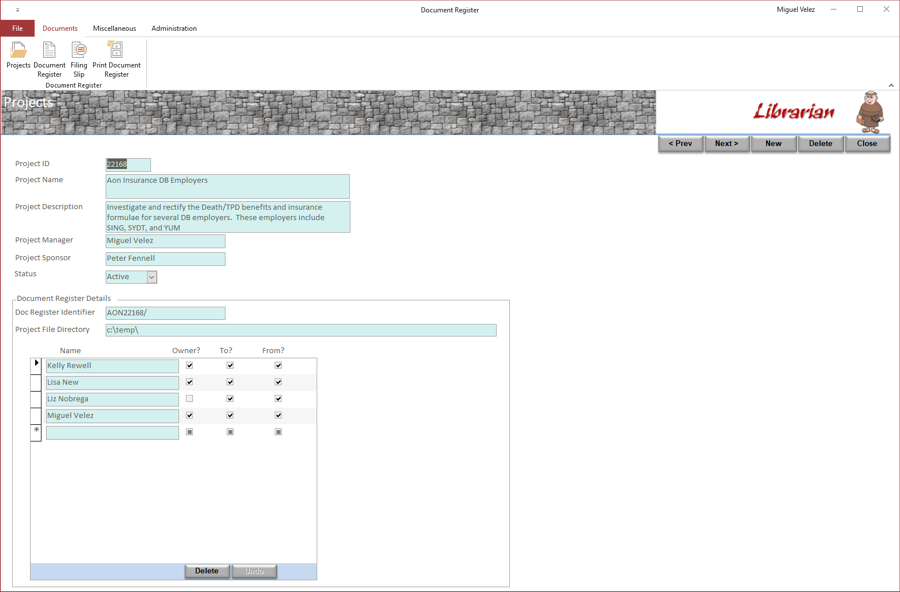Enable Owner checkbox for Liz Nobrega
The image size is (900, 592).
click(x=189, y=398)
